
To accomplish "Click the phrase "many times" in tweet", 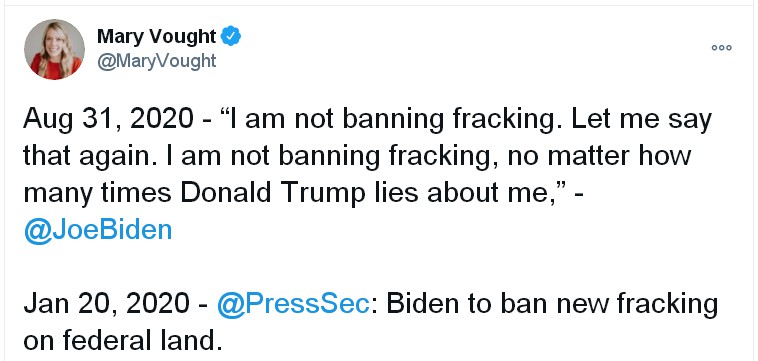I will (x=97, y=193).
